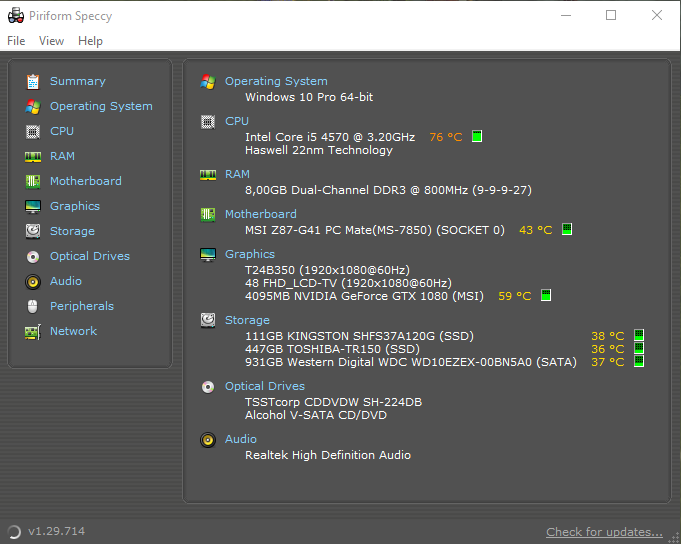Click the Audio speaker icon in sidebar
This screenshot has height=544, width=681.
point(33,282)
